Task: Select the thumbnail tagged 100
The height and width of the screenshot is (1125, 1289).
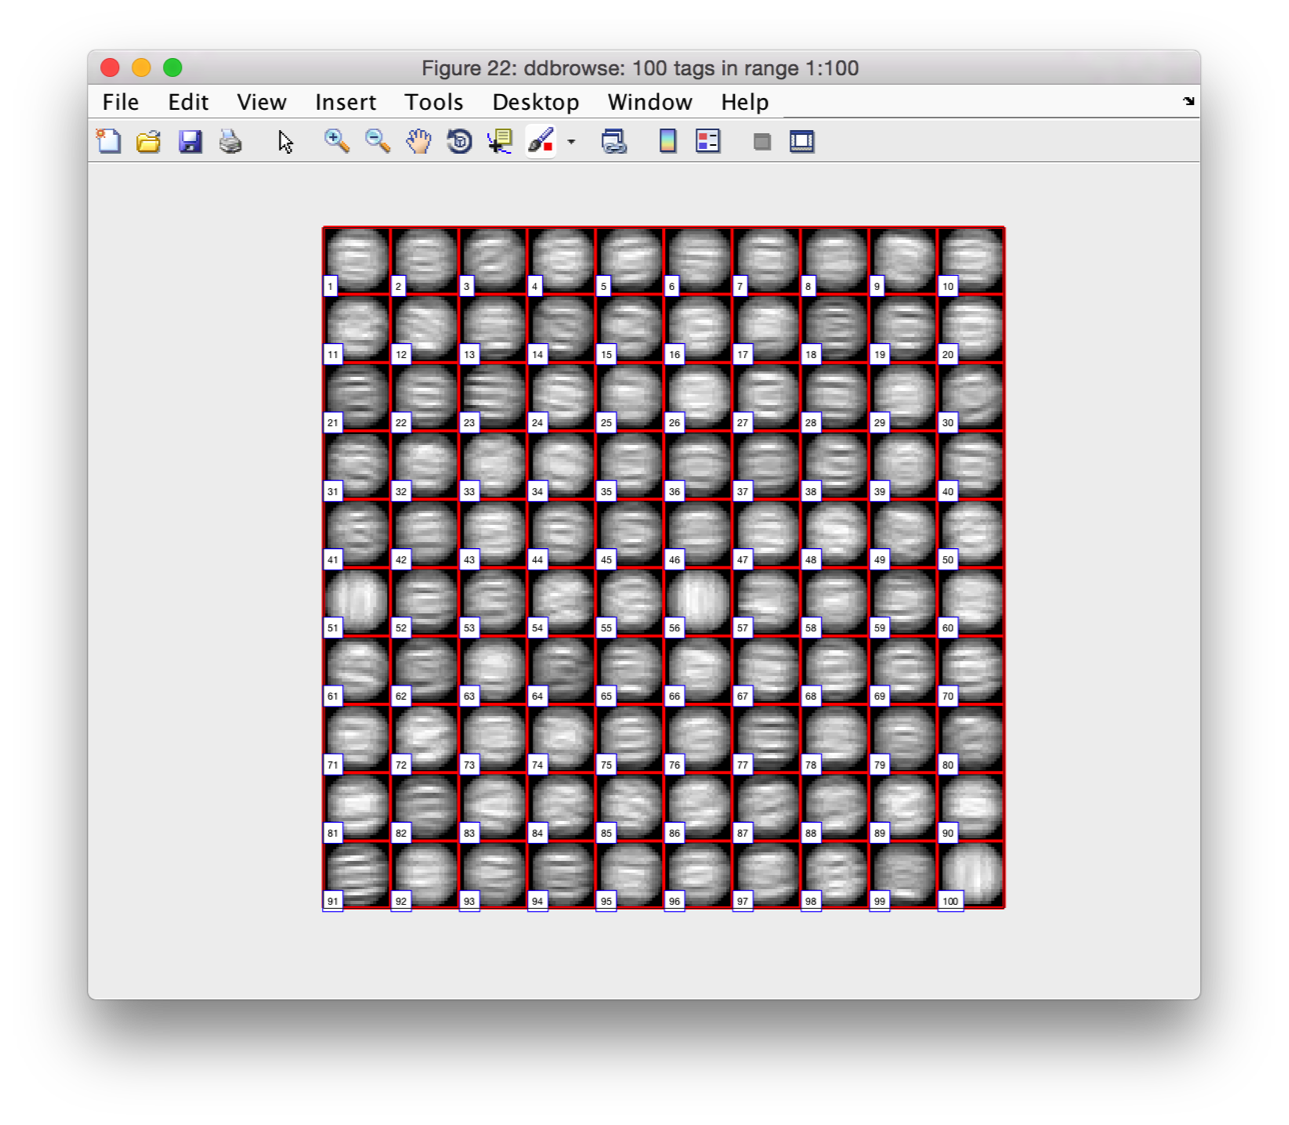Action: click(971, 875)
